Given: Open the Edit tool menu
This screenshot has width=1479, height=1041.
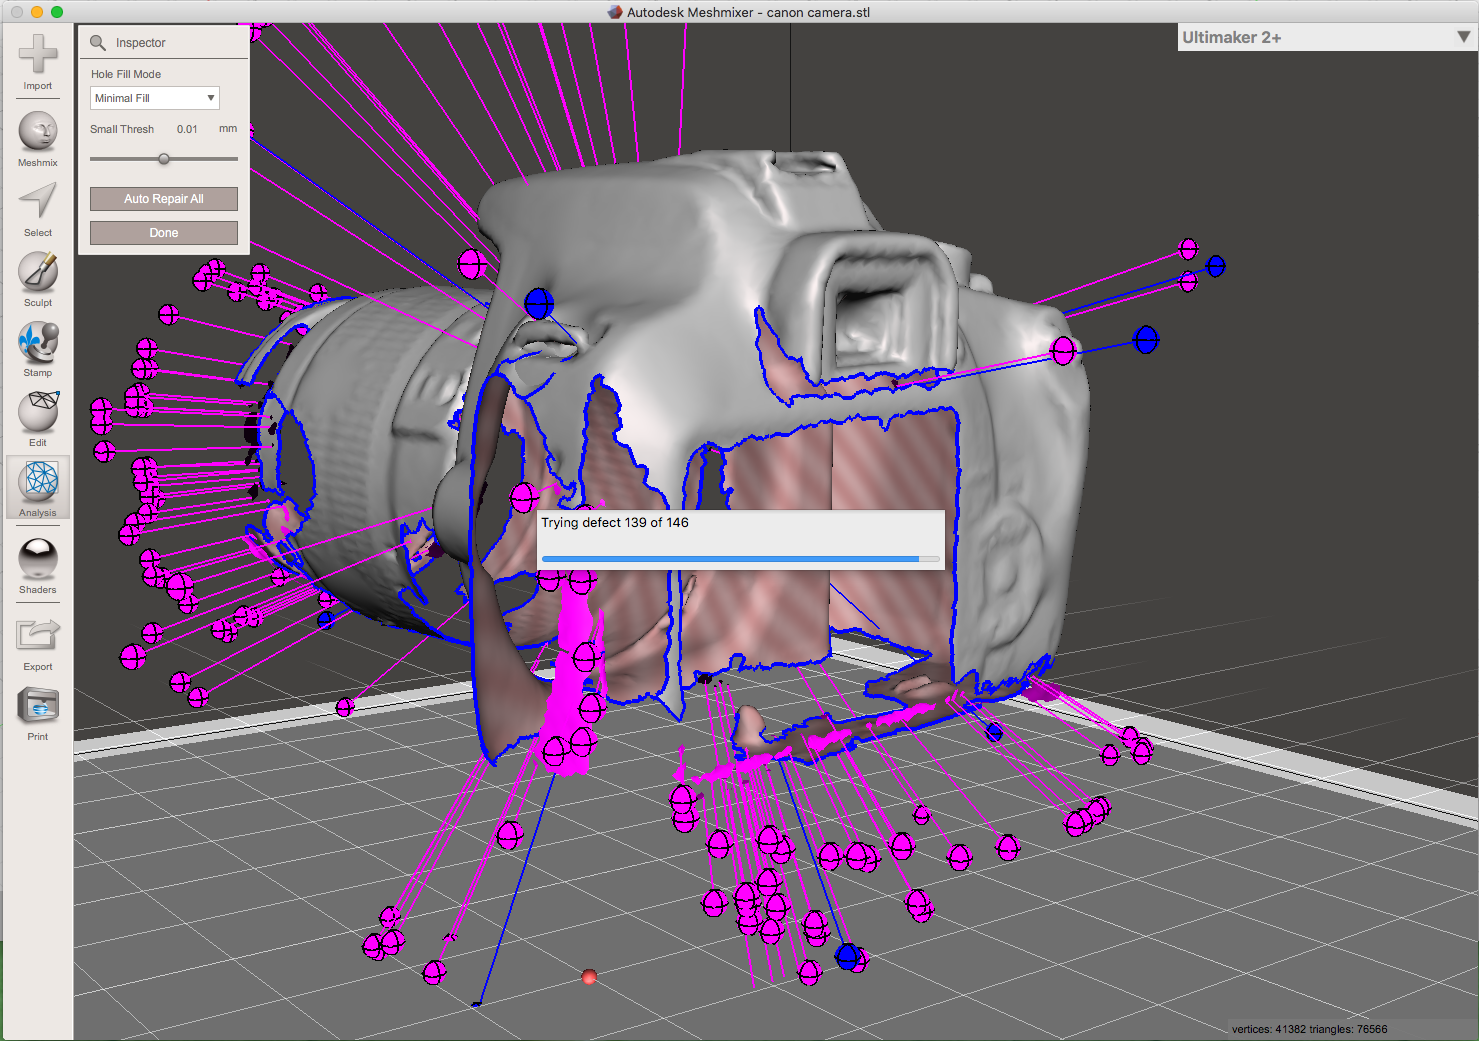Looking at the screenshot, I should pos(38,419).
